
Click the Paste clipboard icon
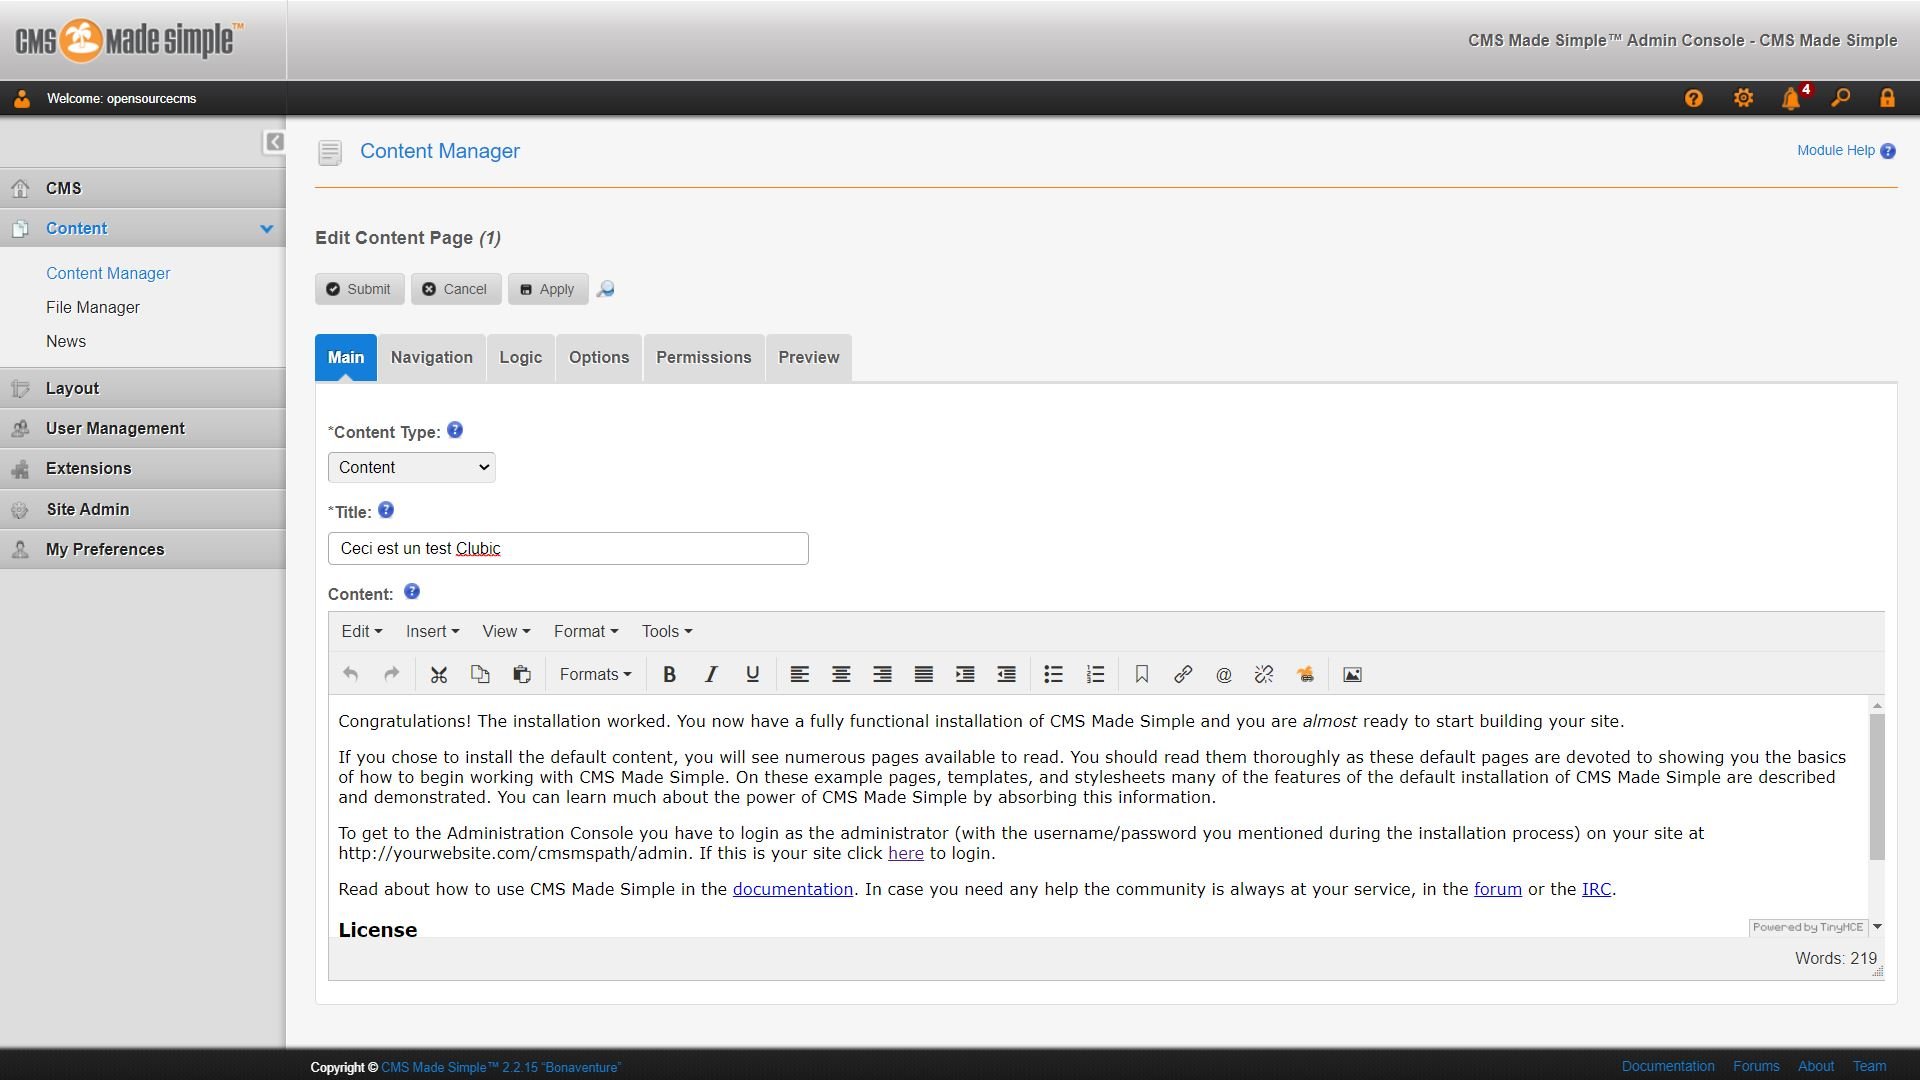[x=522, y=675]
